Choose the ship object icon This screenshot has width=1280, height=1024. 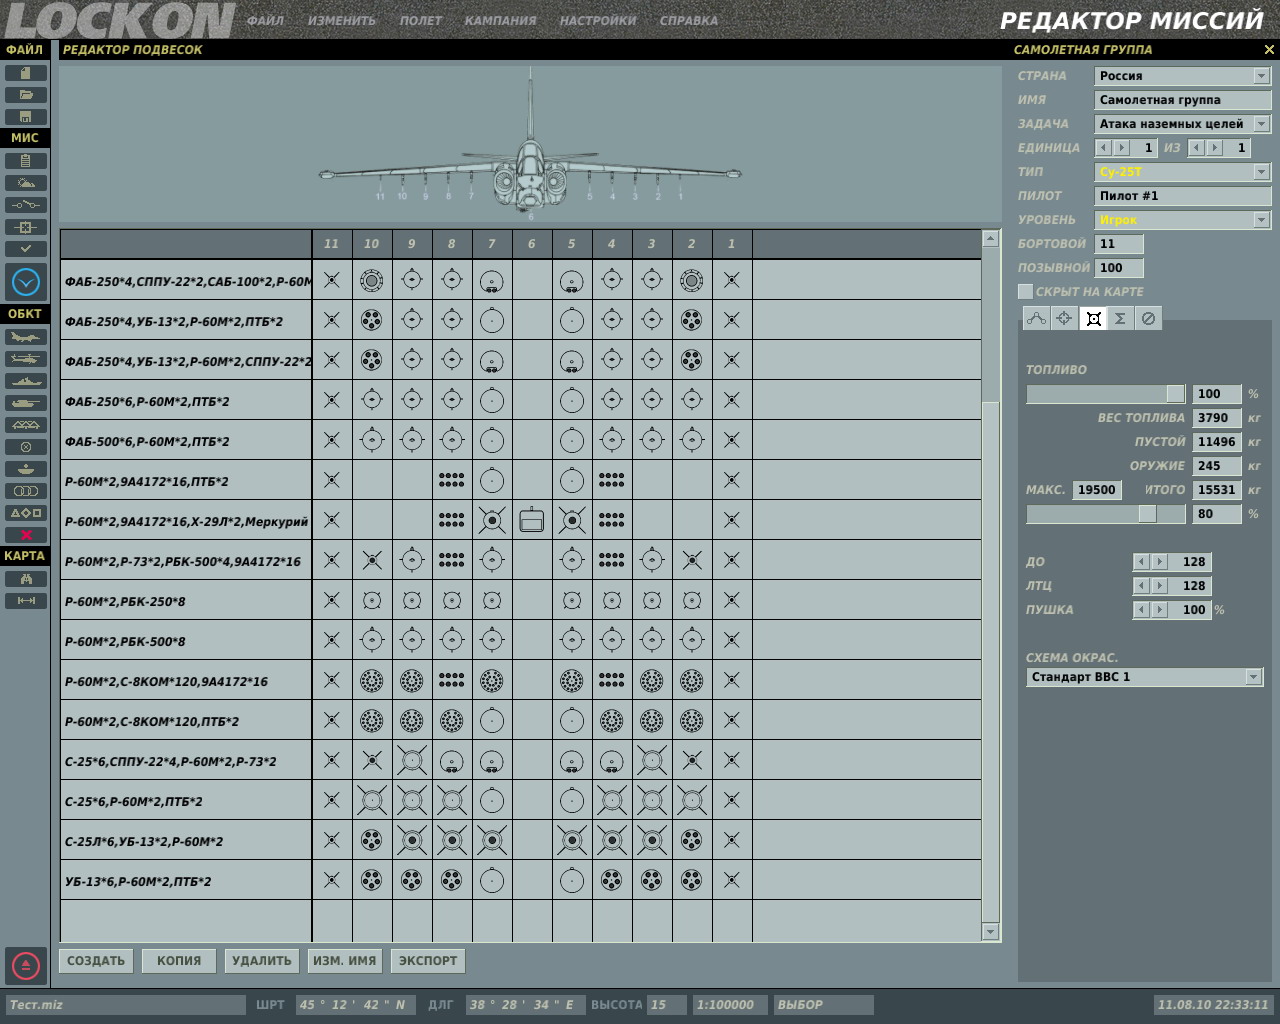point(26,381)
